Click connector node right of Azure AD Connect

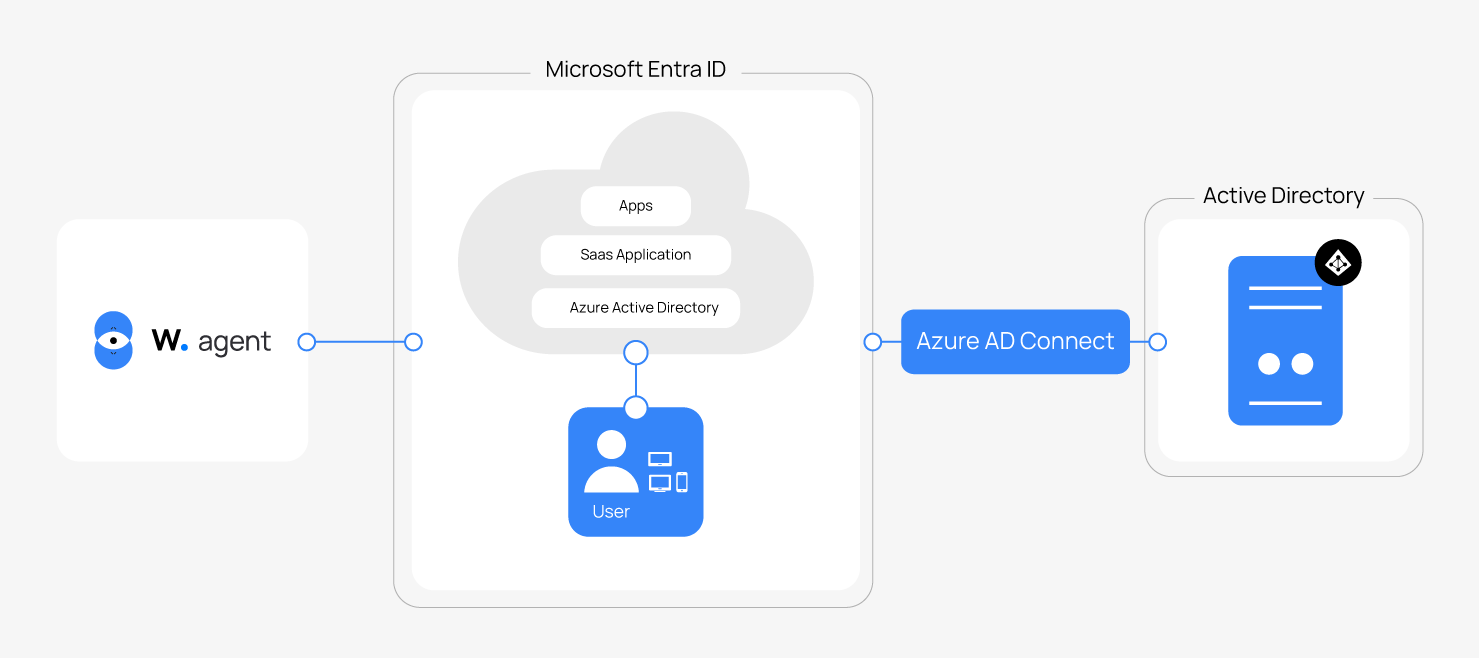coord(1157,342)
